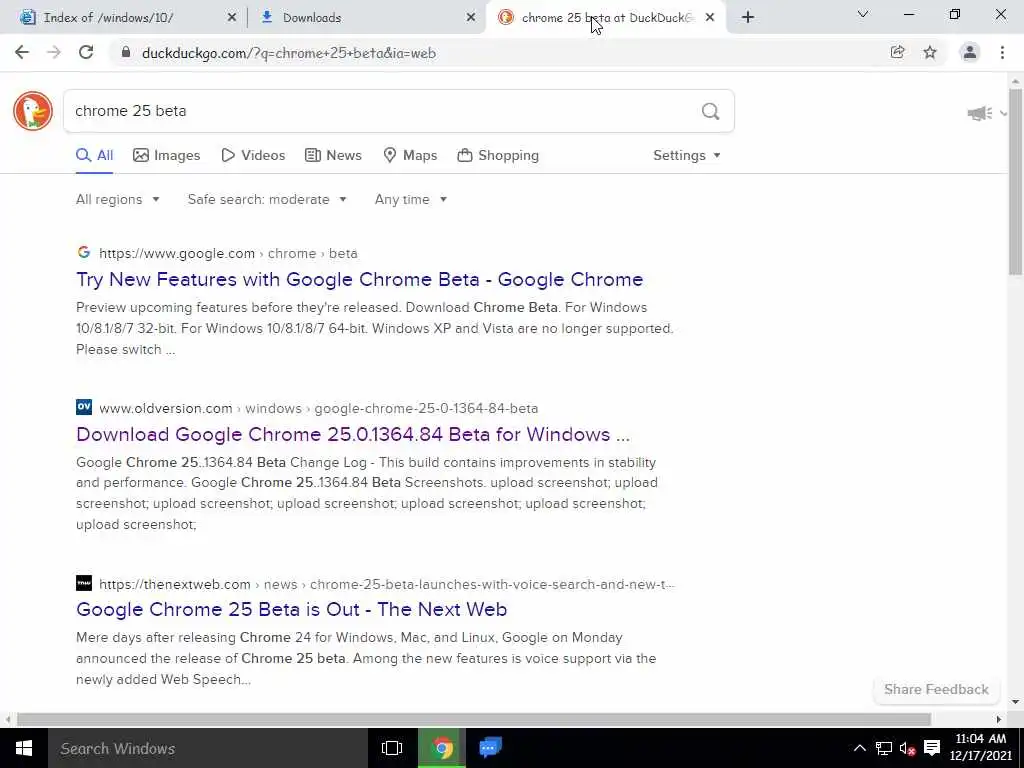Open the Any time filter dropdown
Image resolution: width=1024 pixels, height=768 pixels.
coord(411,199)
